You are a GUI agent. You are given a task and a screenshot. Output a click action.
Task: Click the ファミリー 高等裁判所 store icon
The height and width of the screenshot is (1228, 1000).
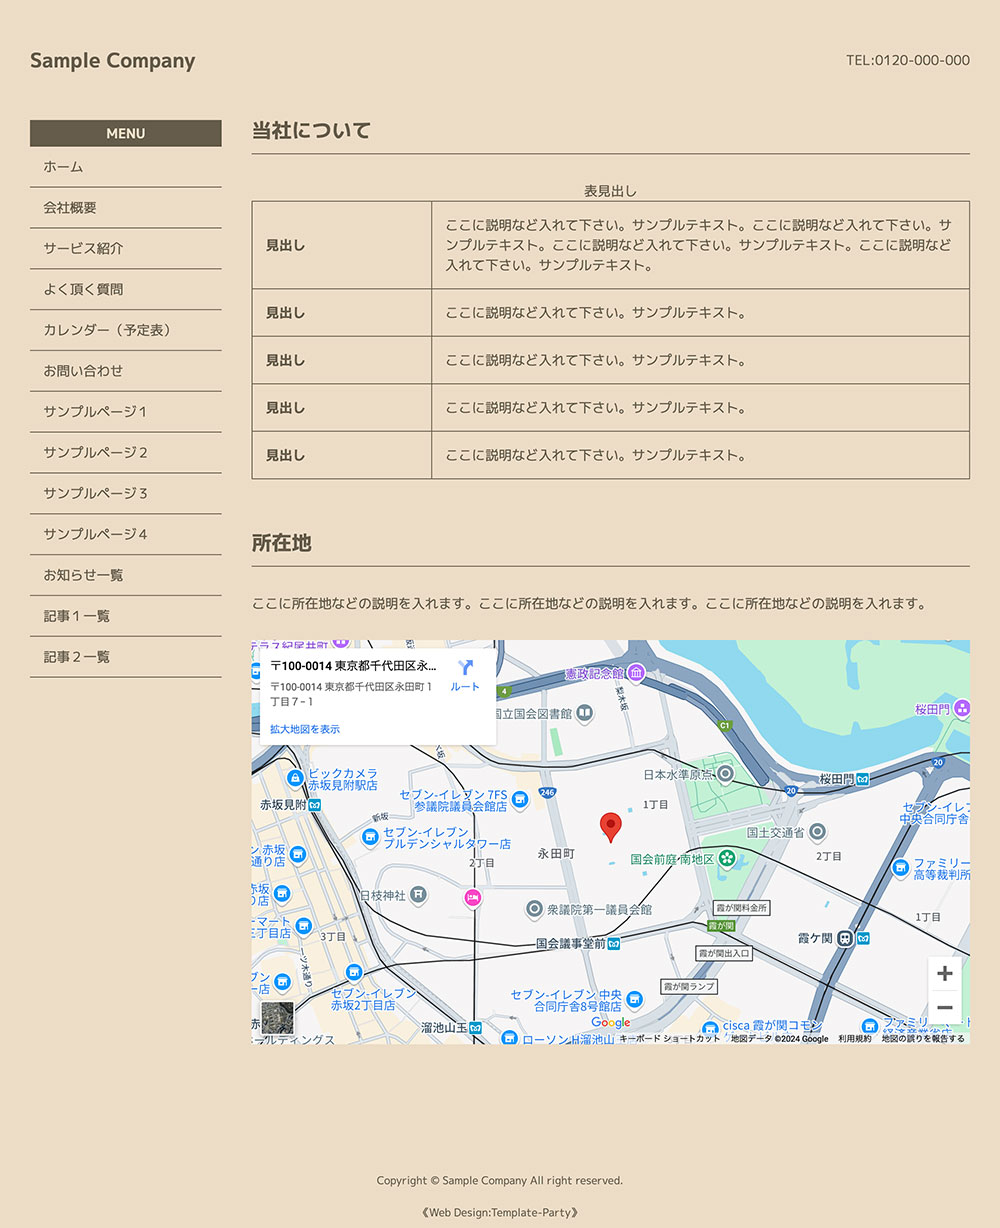pyautogui.click(x=900, y=866)
